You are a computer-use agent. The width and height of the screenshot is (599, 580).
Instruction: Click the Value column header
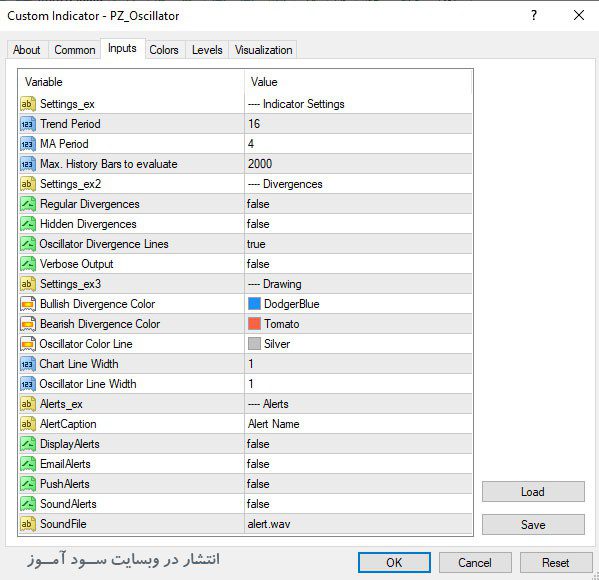click(358, 82)
